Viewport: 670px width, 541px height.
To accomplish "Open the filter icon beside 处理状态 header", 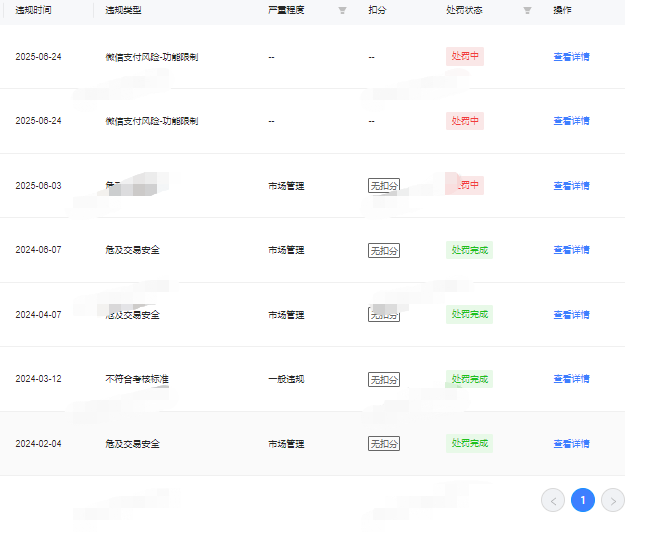I will tap(527, 10).
